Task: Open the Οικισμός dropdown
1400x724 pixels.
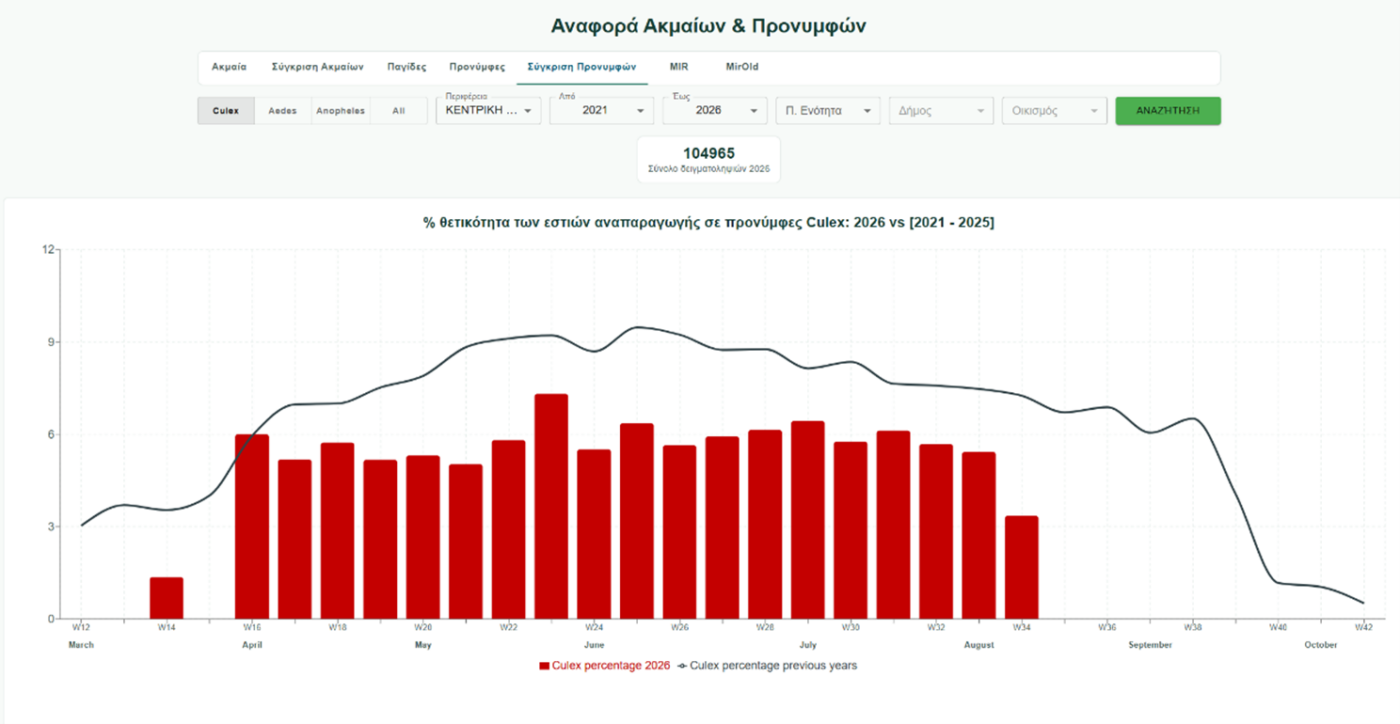Action: pos(1055,110)
